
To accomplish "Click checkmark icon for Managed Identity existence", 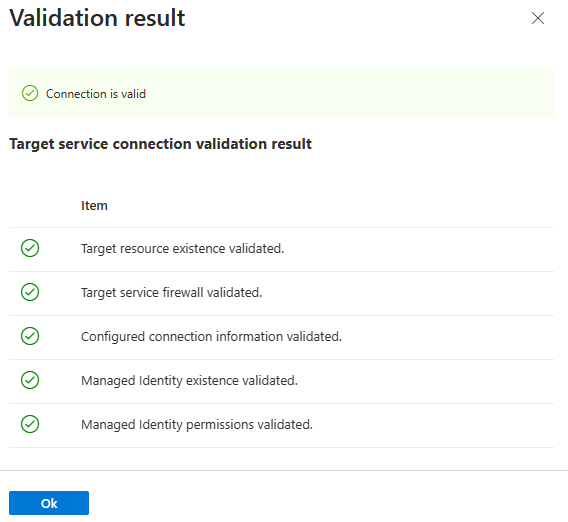I will (x=30, y=380).
